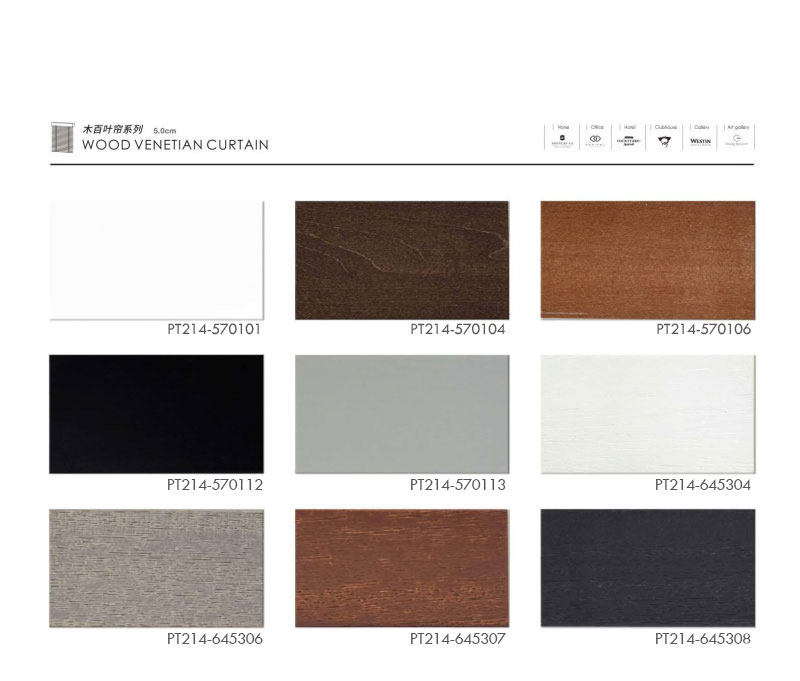Pick the reddish brown PT214-645307 swatch
This screenshot has height=681, width=800.
pyautogui.click(x=401, y=568)
